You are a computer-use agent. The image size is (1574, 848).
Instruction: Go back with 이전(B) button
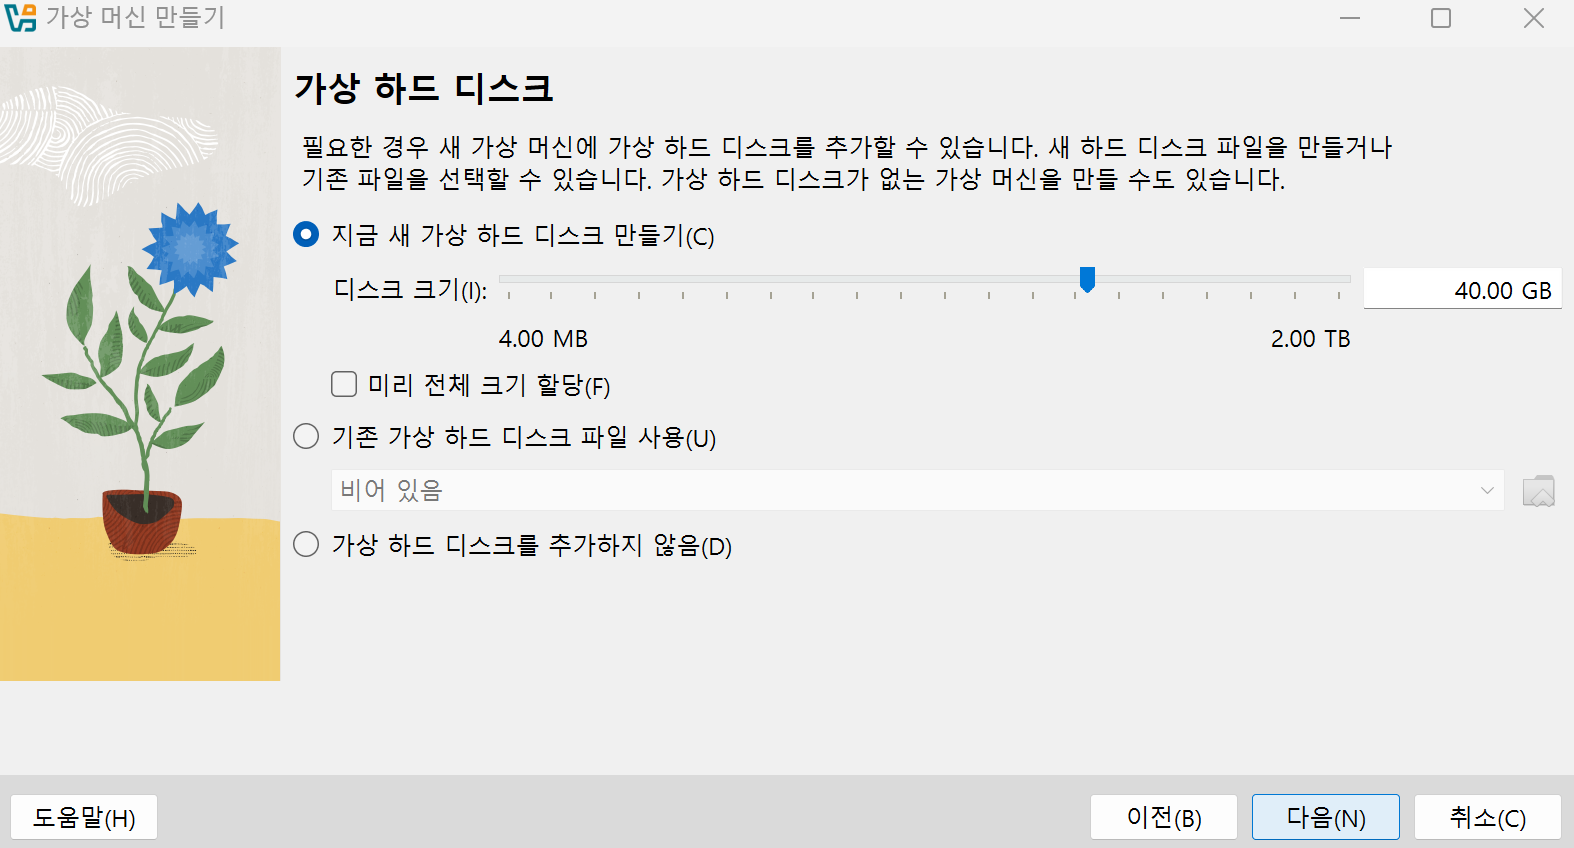(1164, 818)
